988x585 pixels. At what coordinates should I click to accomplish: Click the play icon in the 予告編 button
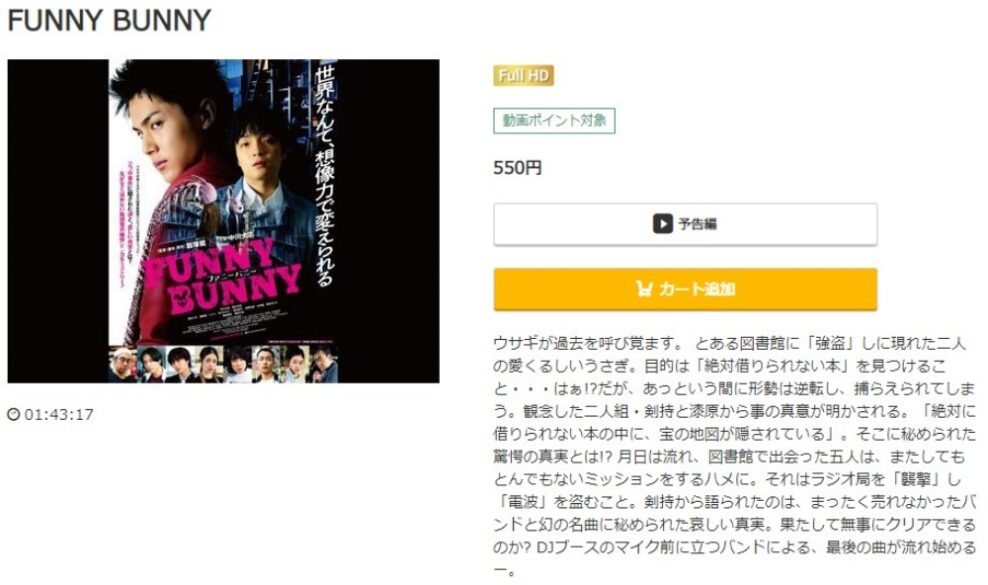[x=662, y=224]
